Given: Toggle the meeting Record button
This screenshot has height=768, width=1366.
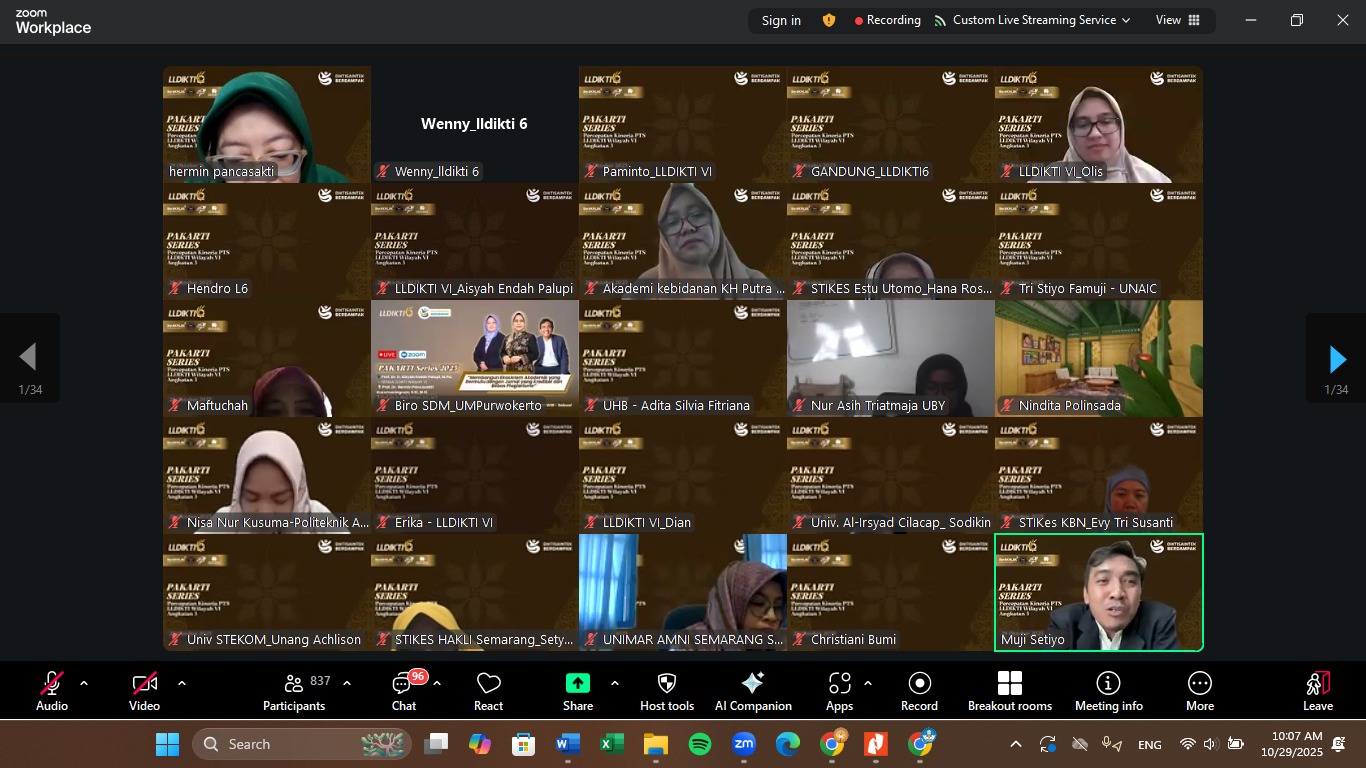Looking at the screenshot, I should point(919,691).
